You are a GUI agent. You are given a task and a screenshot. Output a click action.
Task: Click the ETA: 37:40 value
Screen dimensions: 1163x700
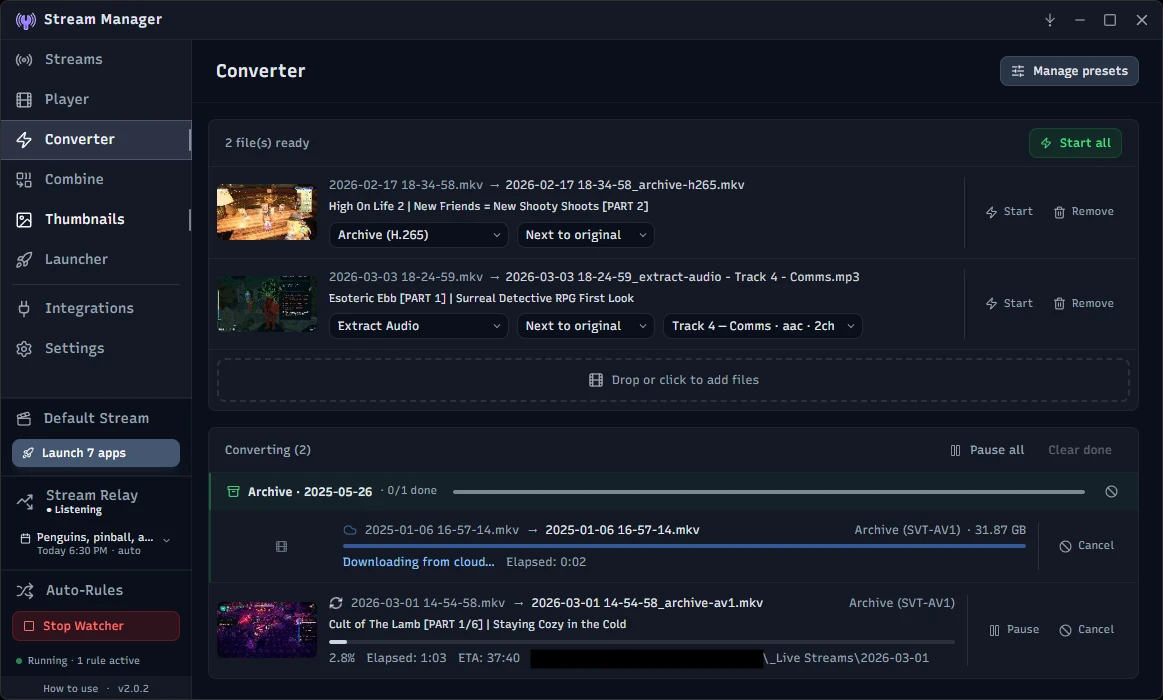point(489,658)
